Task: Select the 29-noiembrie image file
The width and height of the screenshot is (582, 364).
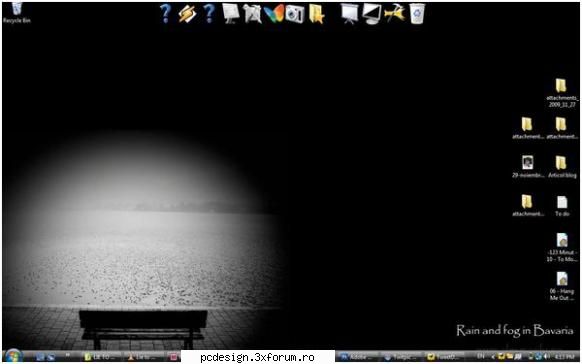Action: (527, 167)
